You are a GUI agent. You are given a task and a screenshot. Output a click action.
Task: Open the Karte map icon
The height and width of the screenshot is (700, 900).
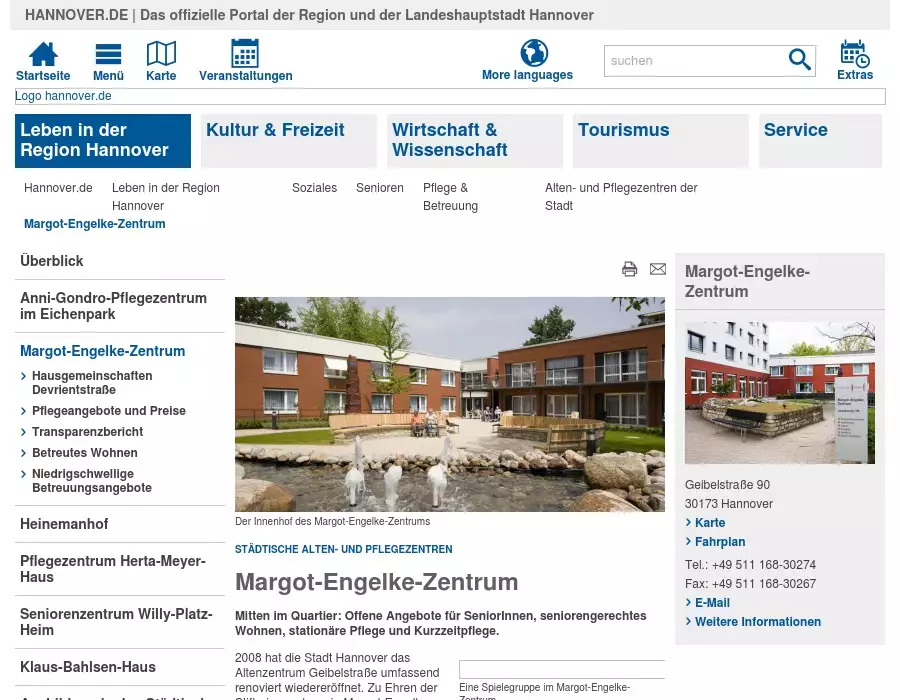coord(161,54)
